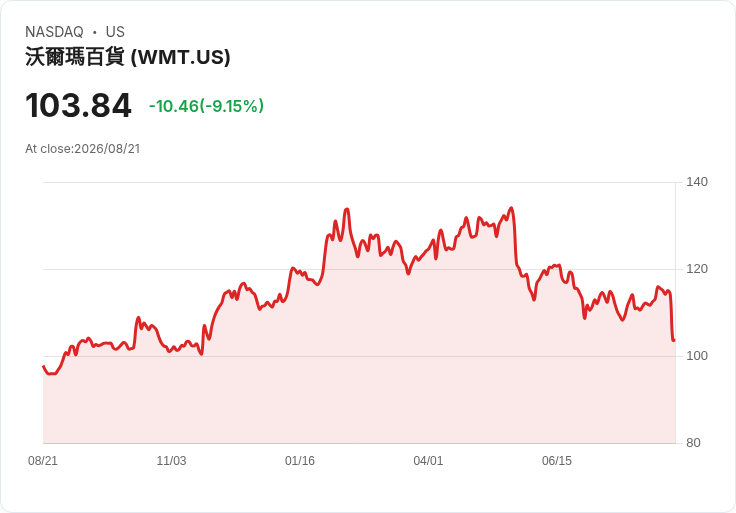Click the NASDAQ exchange label
The width and height of the screenshot is (736, 513).
54,32
